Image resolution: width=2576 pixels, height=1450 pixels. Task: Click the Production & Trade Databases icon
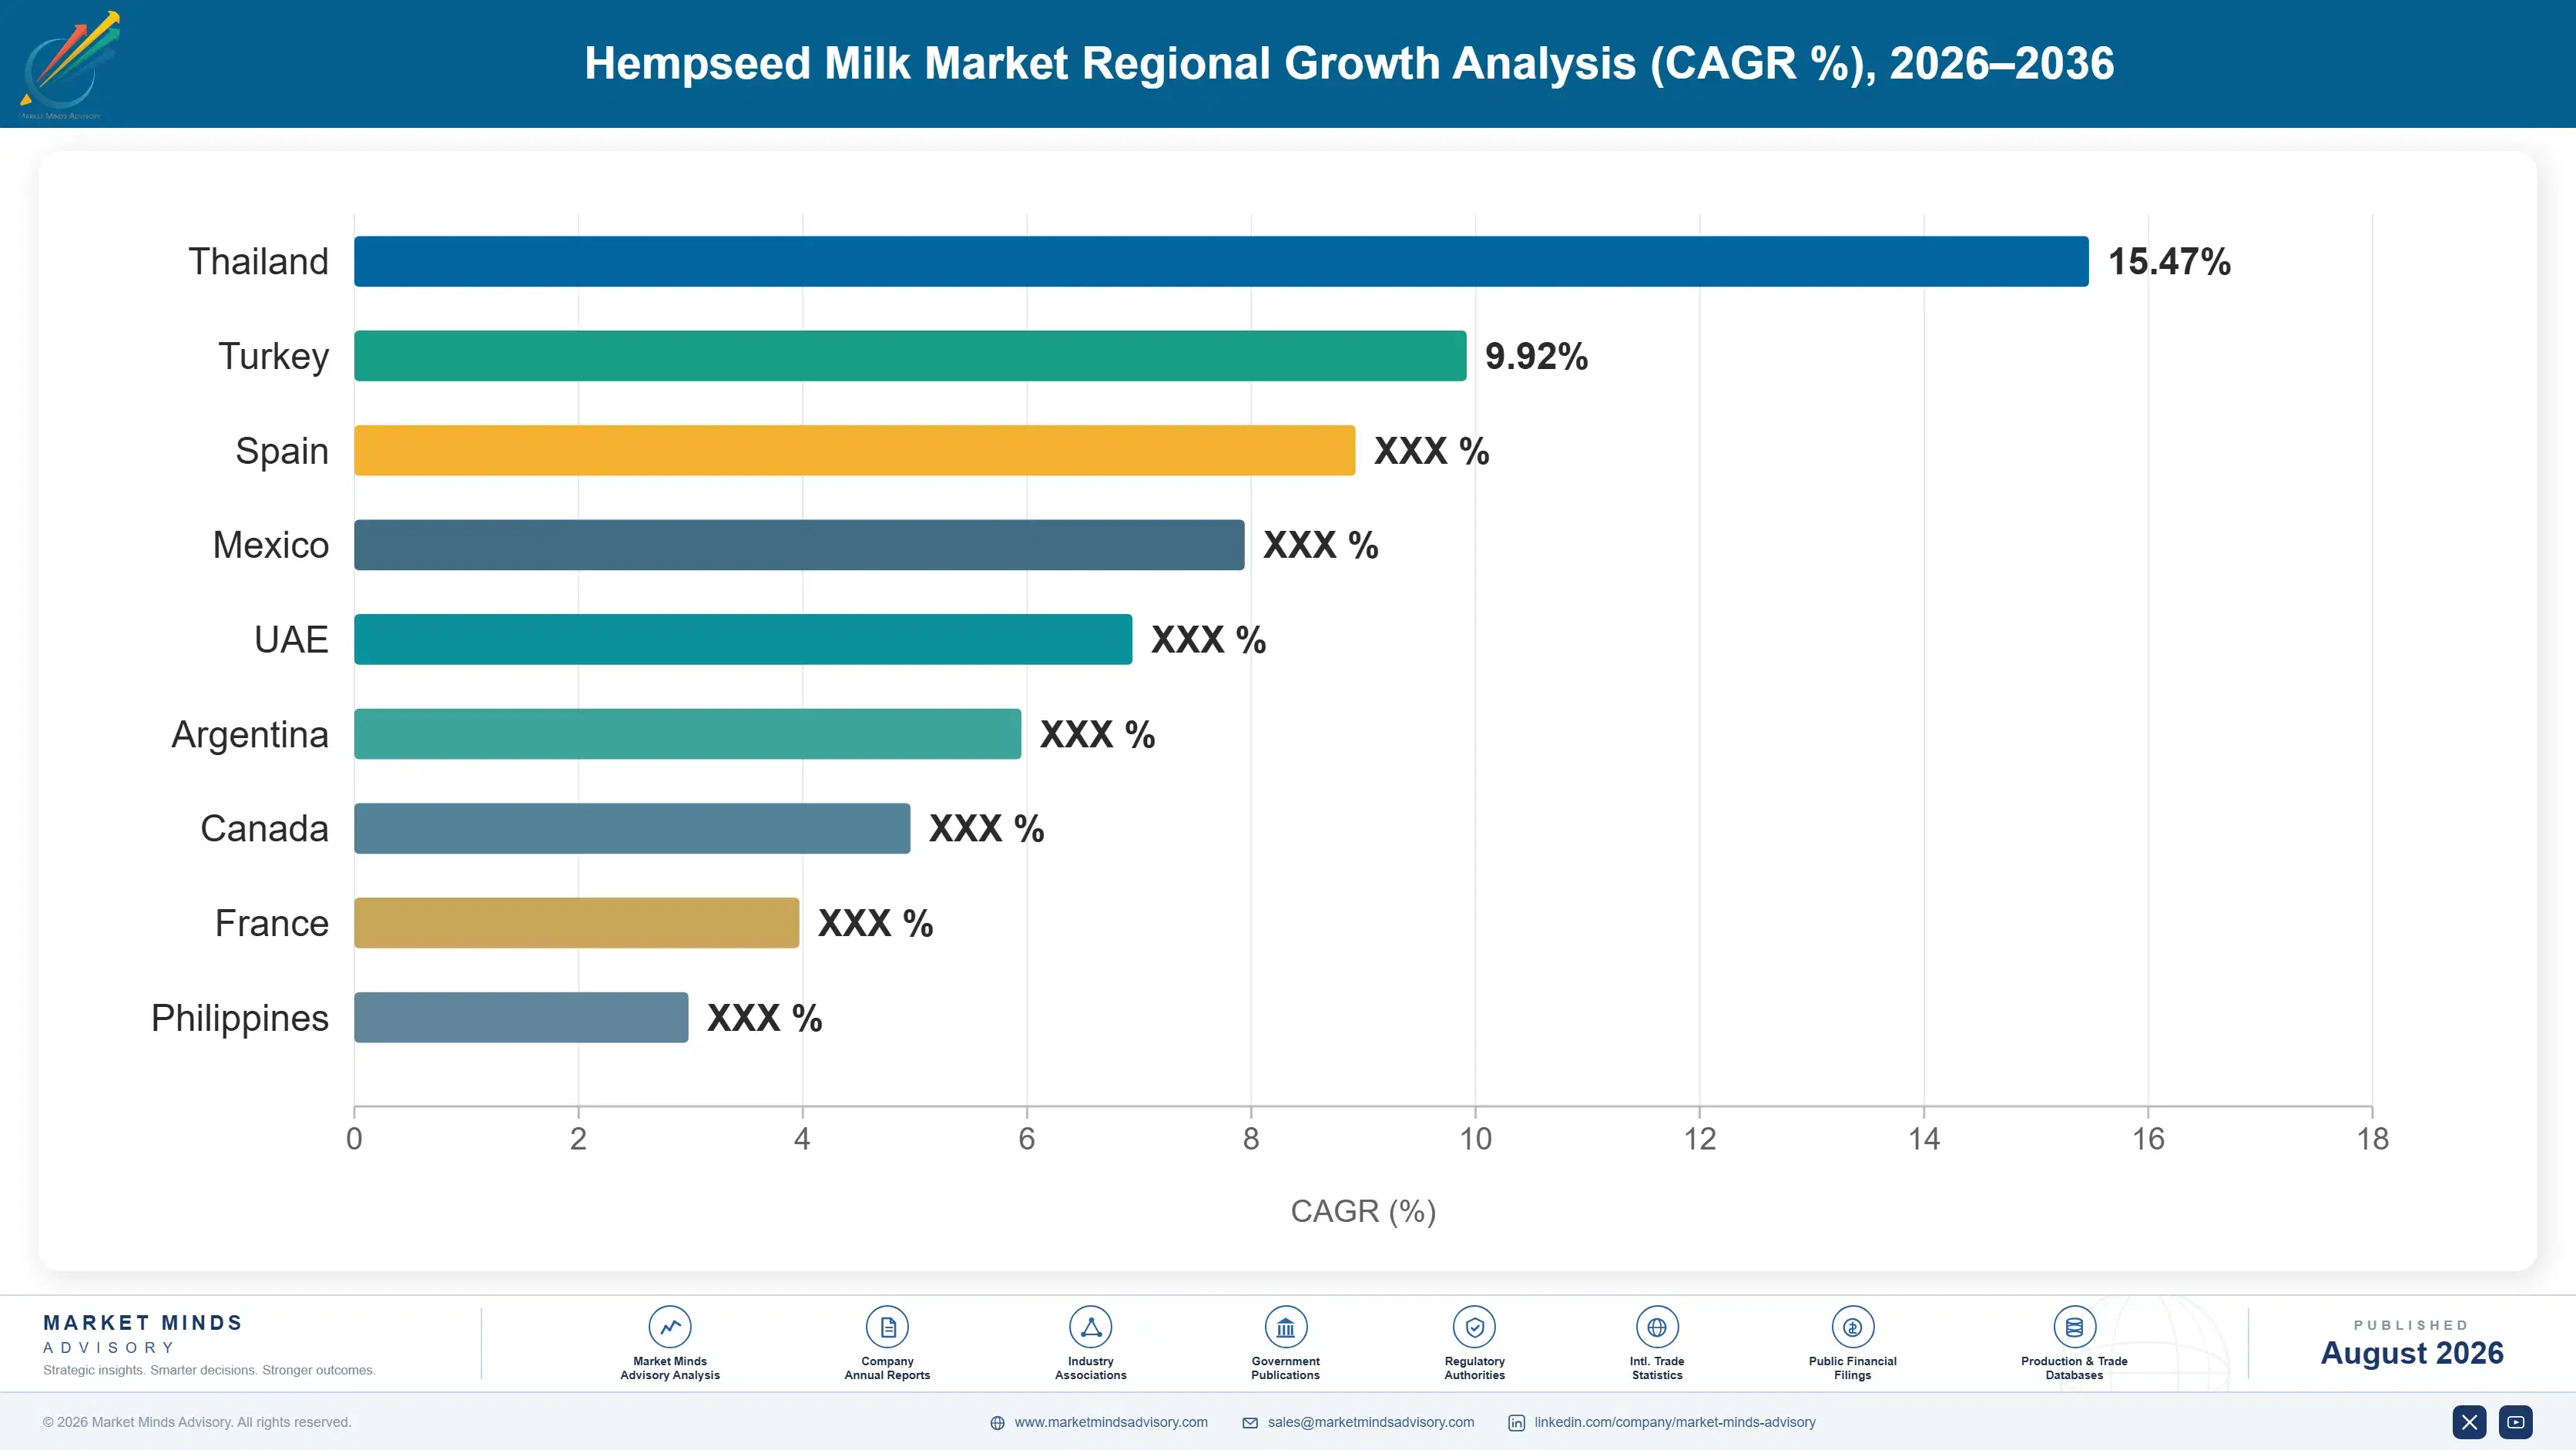click(x=2074, y=1327)
